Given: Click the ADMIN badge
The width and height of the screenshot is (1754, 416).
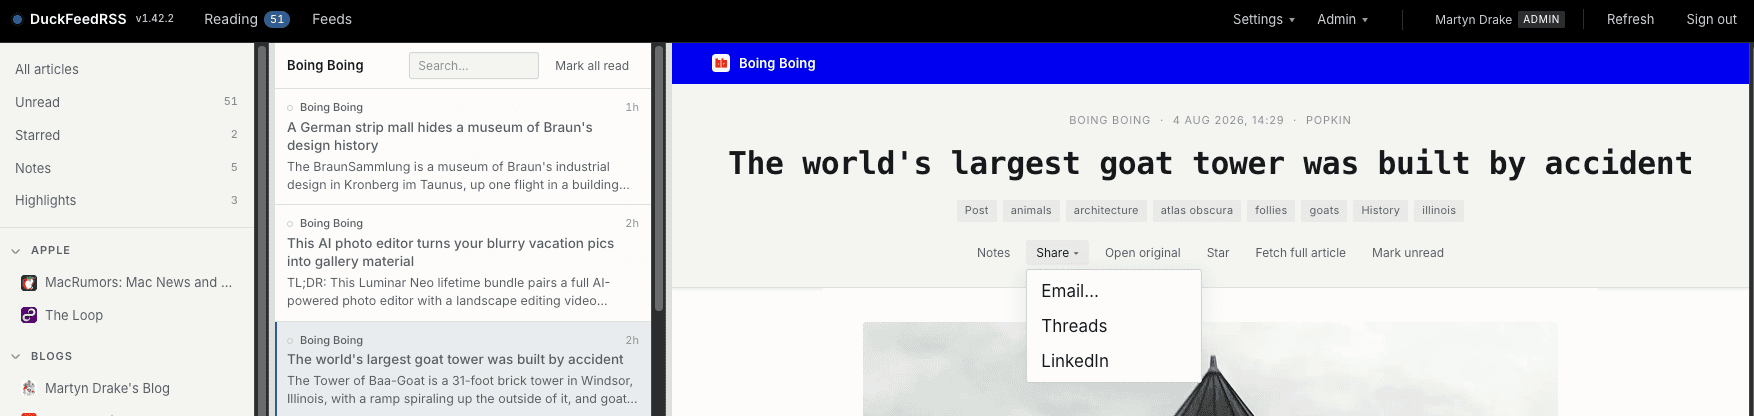Looking at the screenshot, I should pos(1541,19).
